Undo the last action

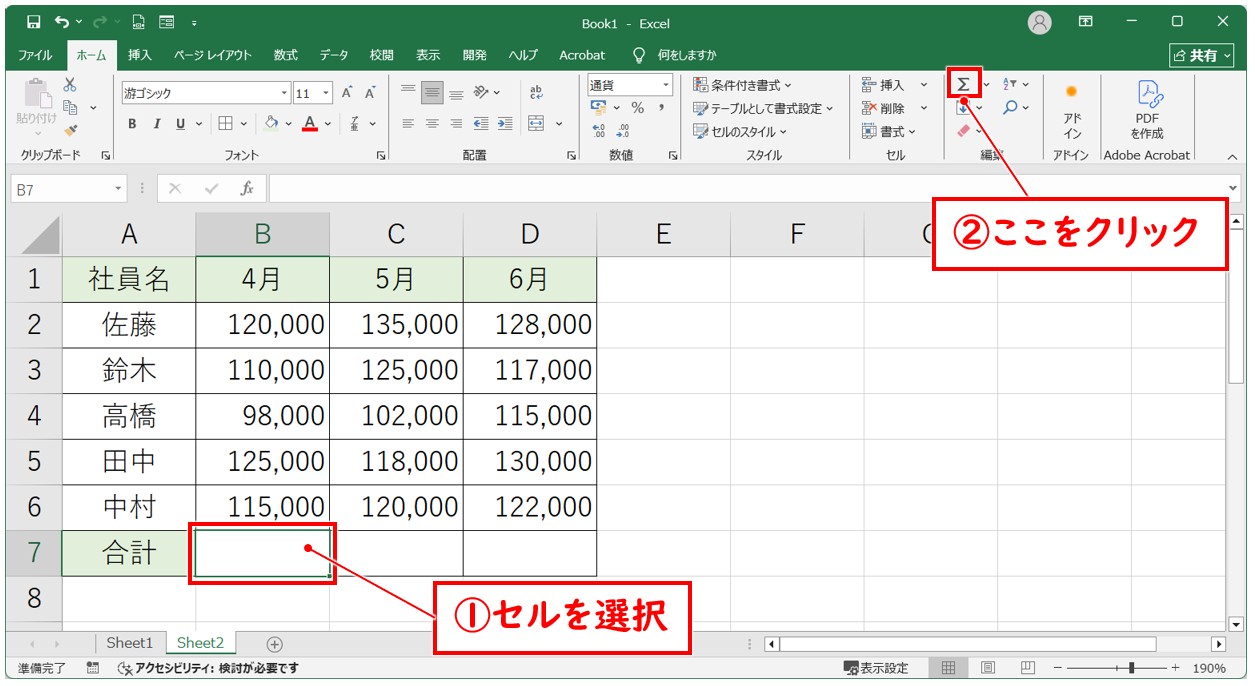pos(63,22)
